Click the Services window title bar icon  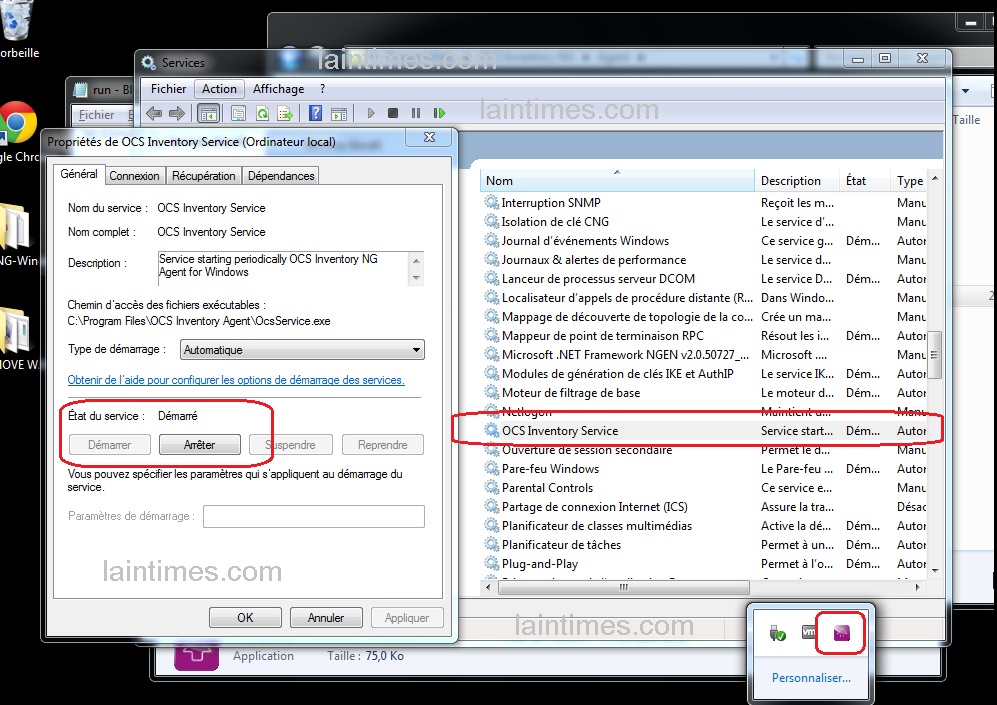(x=148, y=62)
